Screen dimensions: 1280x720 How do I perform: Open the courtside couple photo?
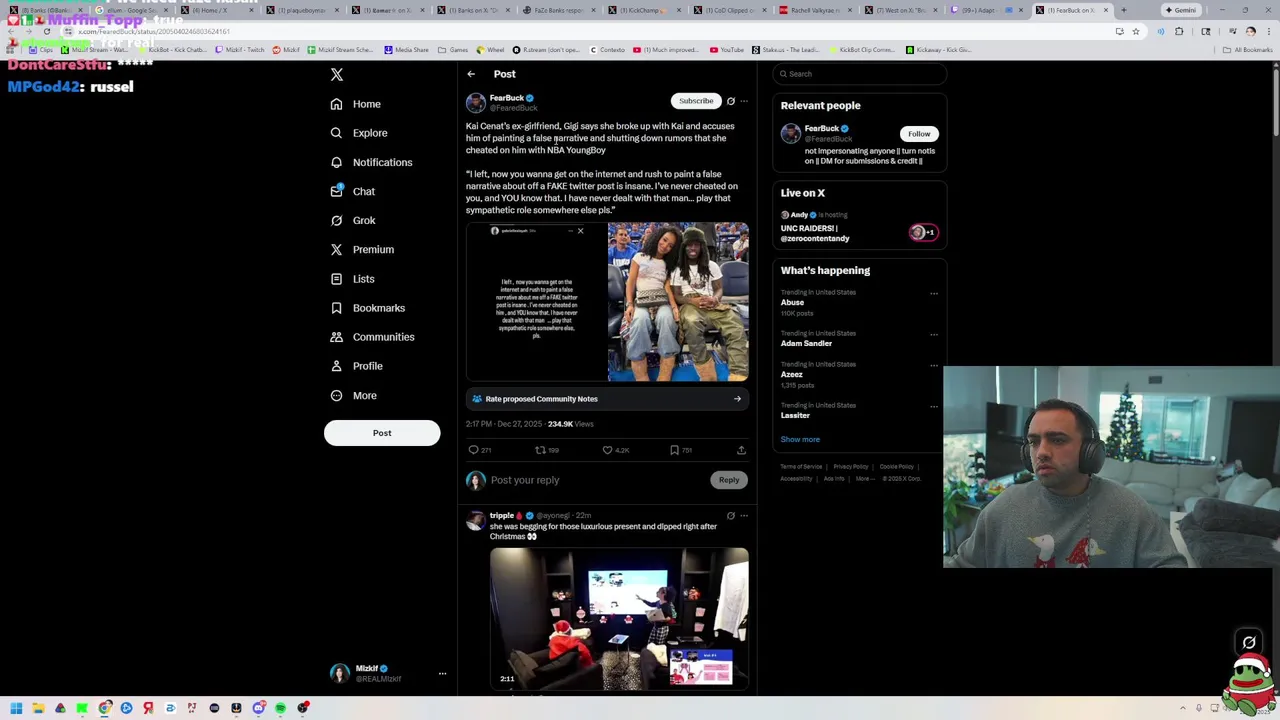click(x=678, y=302)
